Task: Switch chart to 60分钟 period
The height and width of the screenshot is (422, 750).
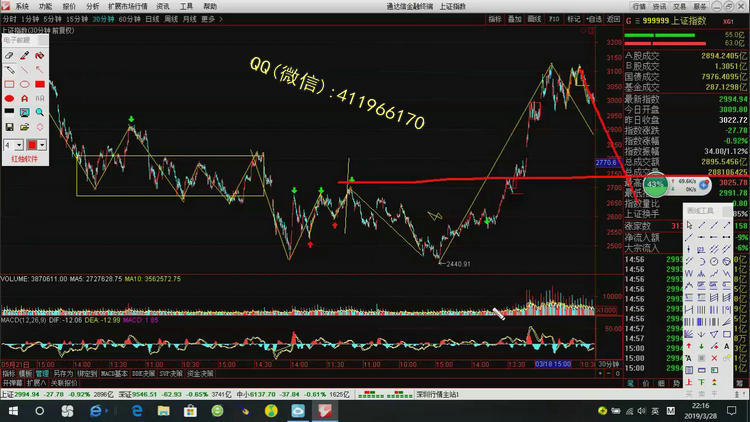Action: tap(129, 19)
